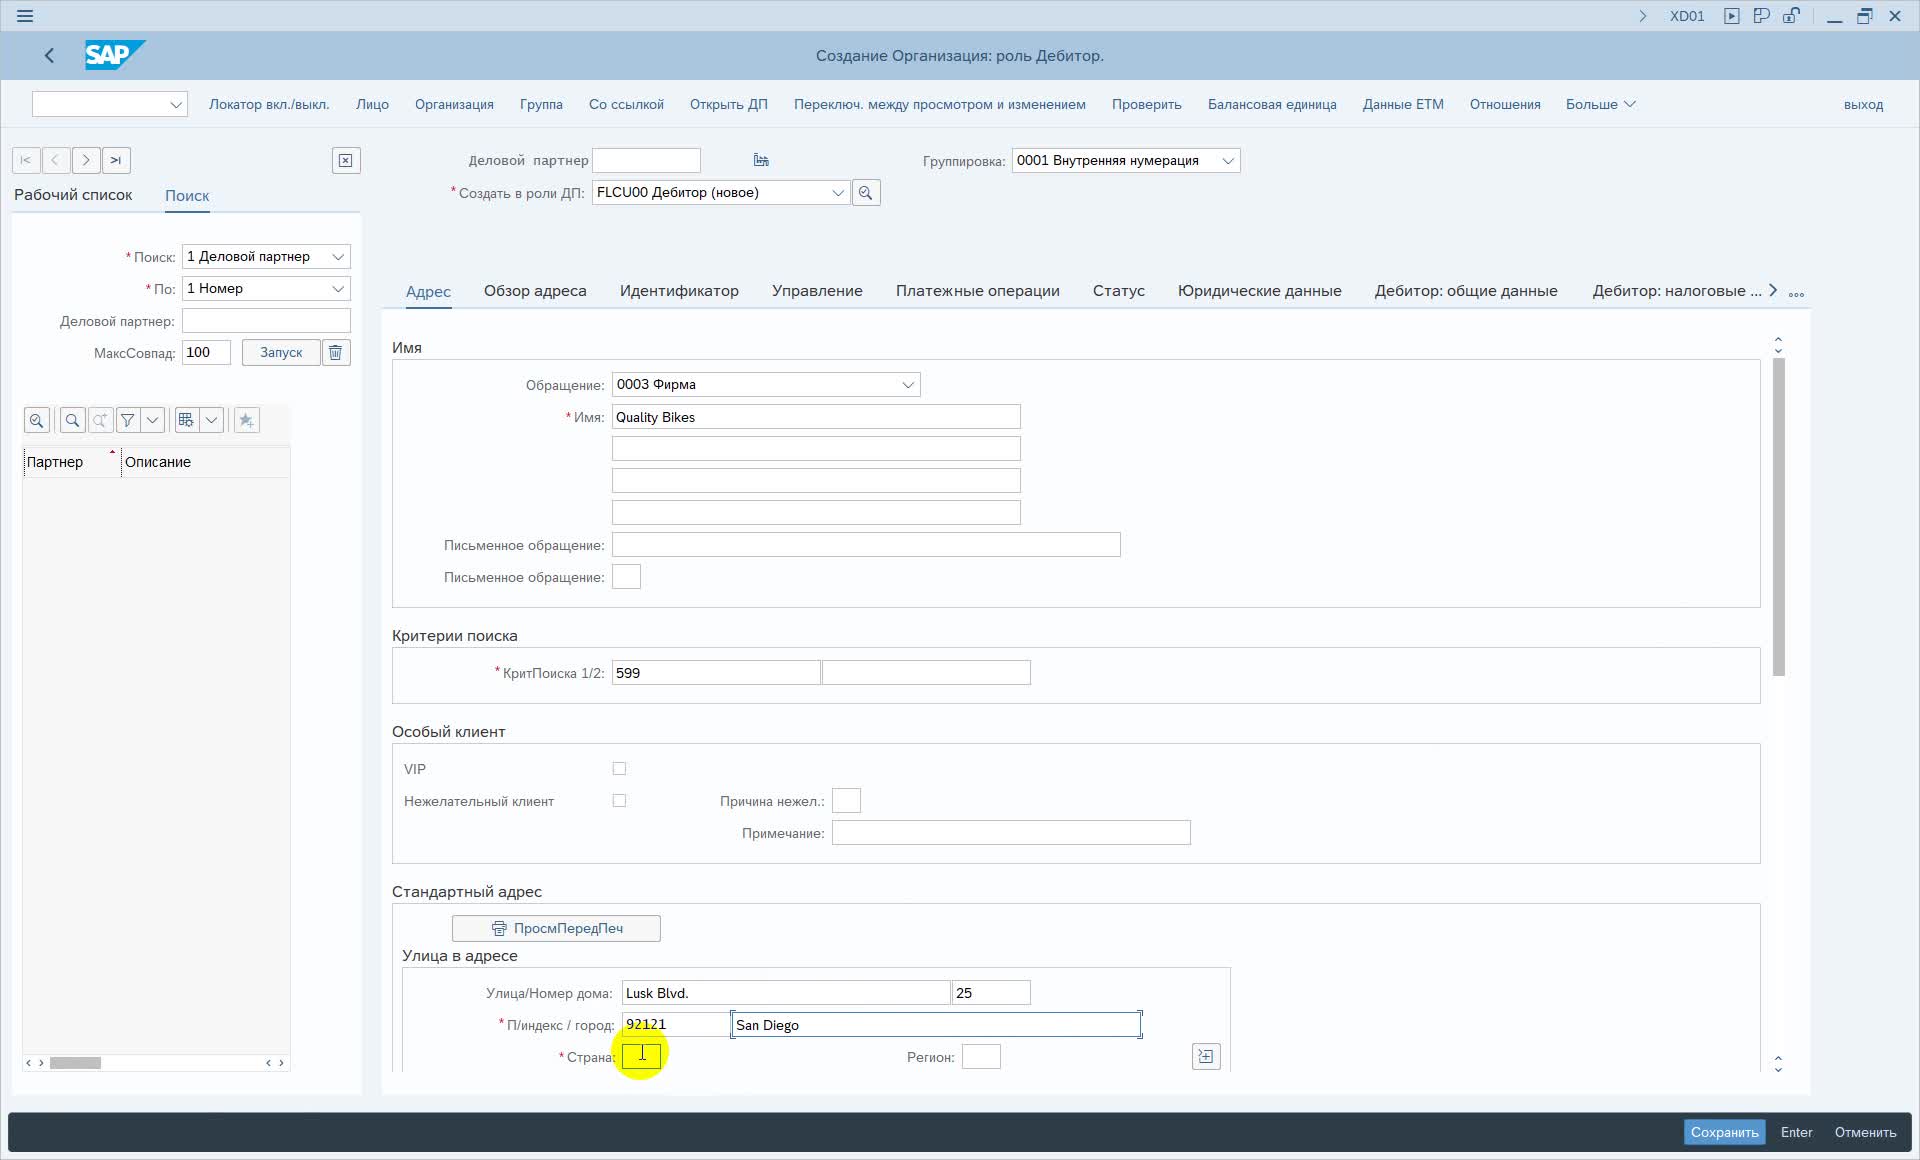This screenshot has height=1160, width=1920.
Task: Go to next entry navigation icon
Action: coord(86,160)
